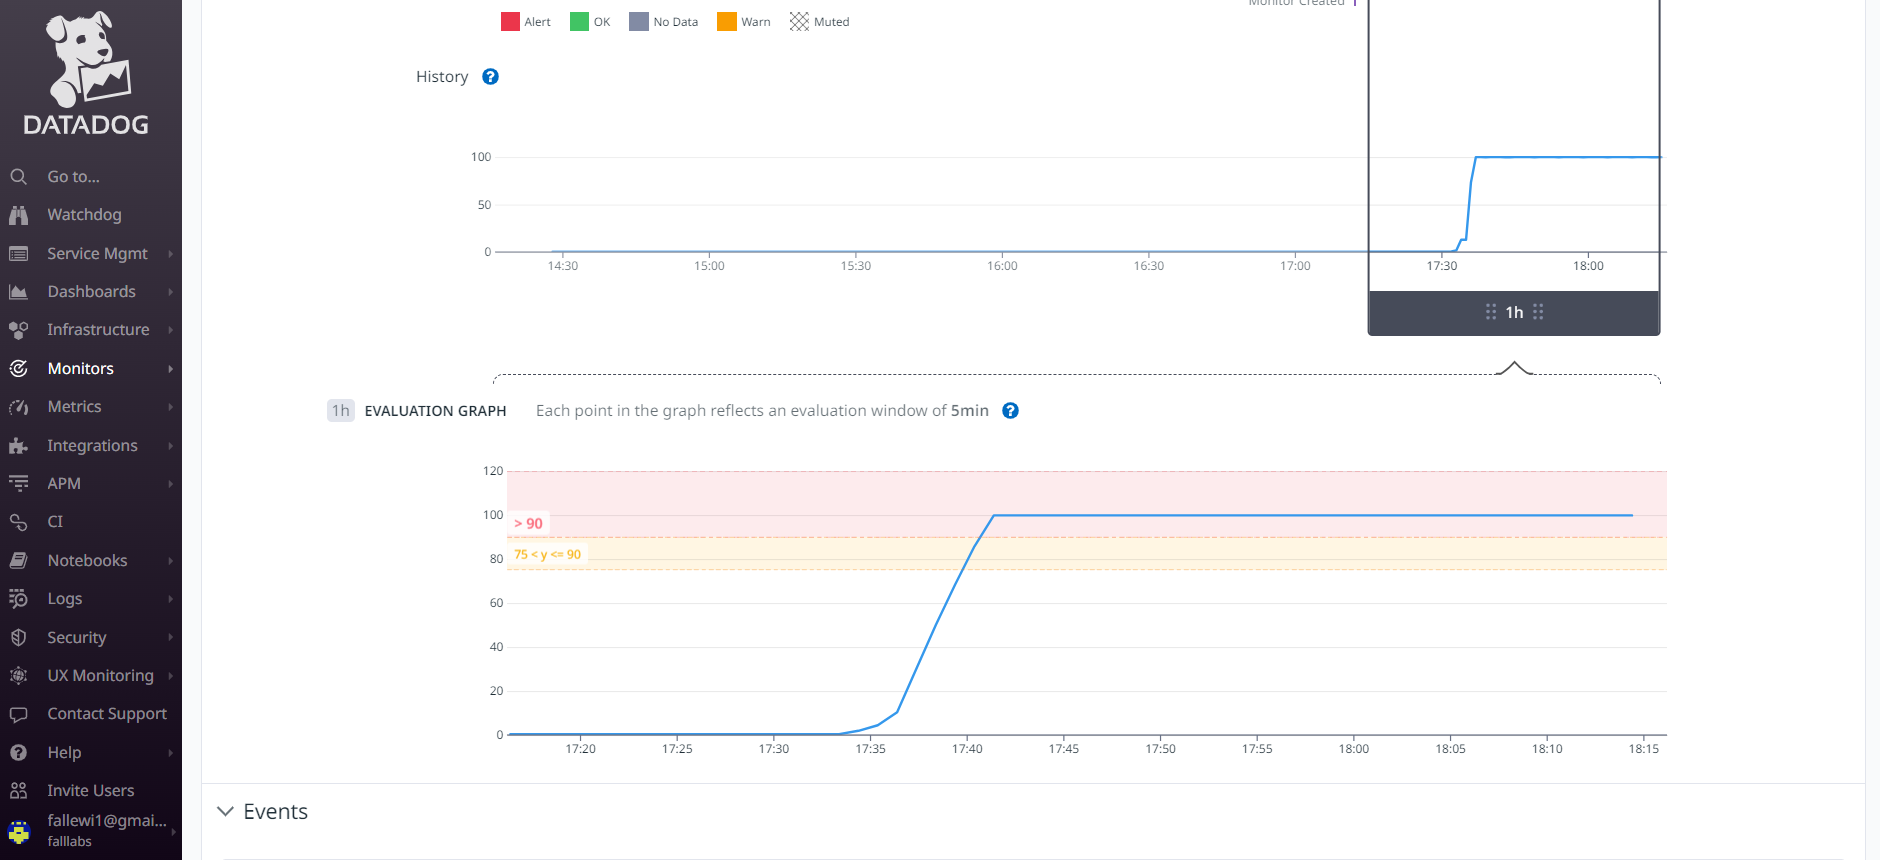Click the 1h evaluation graph badge

(341, 411)
